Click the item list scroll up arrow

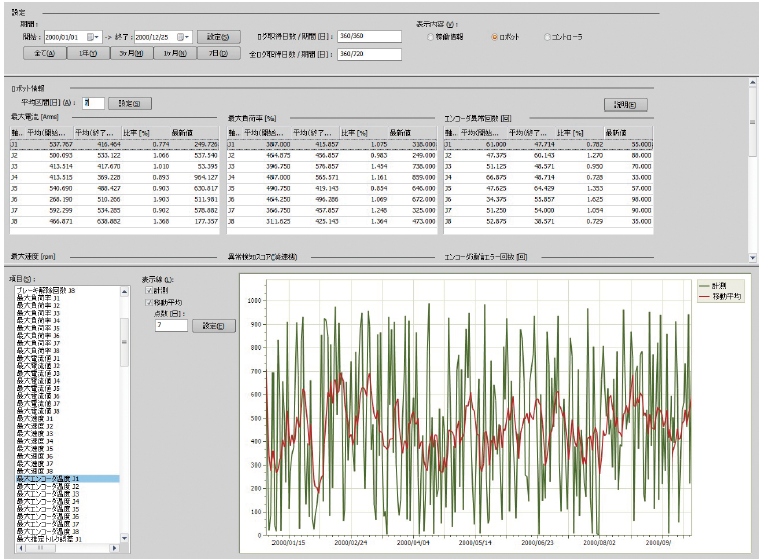[124, 293]
